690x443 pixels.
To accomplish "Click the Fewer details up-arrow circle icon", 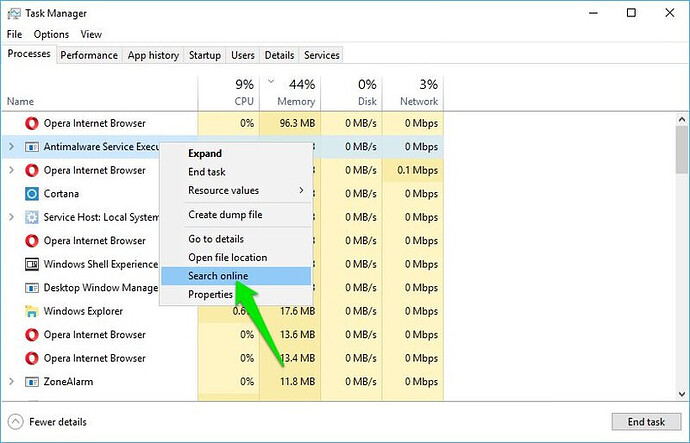I will click(15, 422).
